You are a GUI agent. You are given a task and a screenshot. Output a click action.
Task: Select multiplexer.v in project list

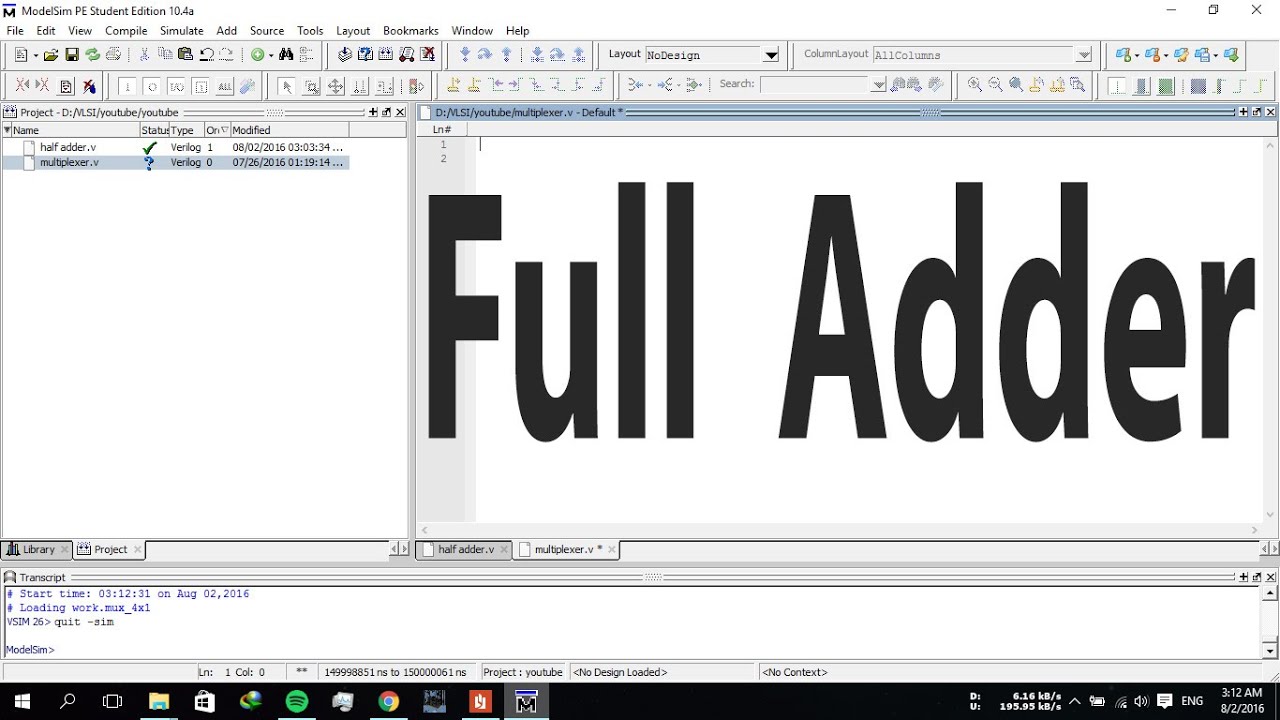click(69, 162)
